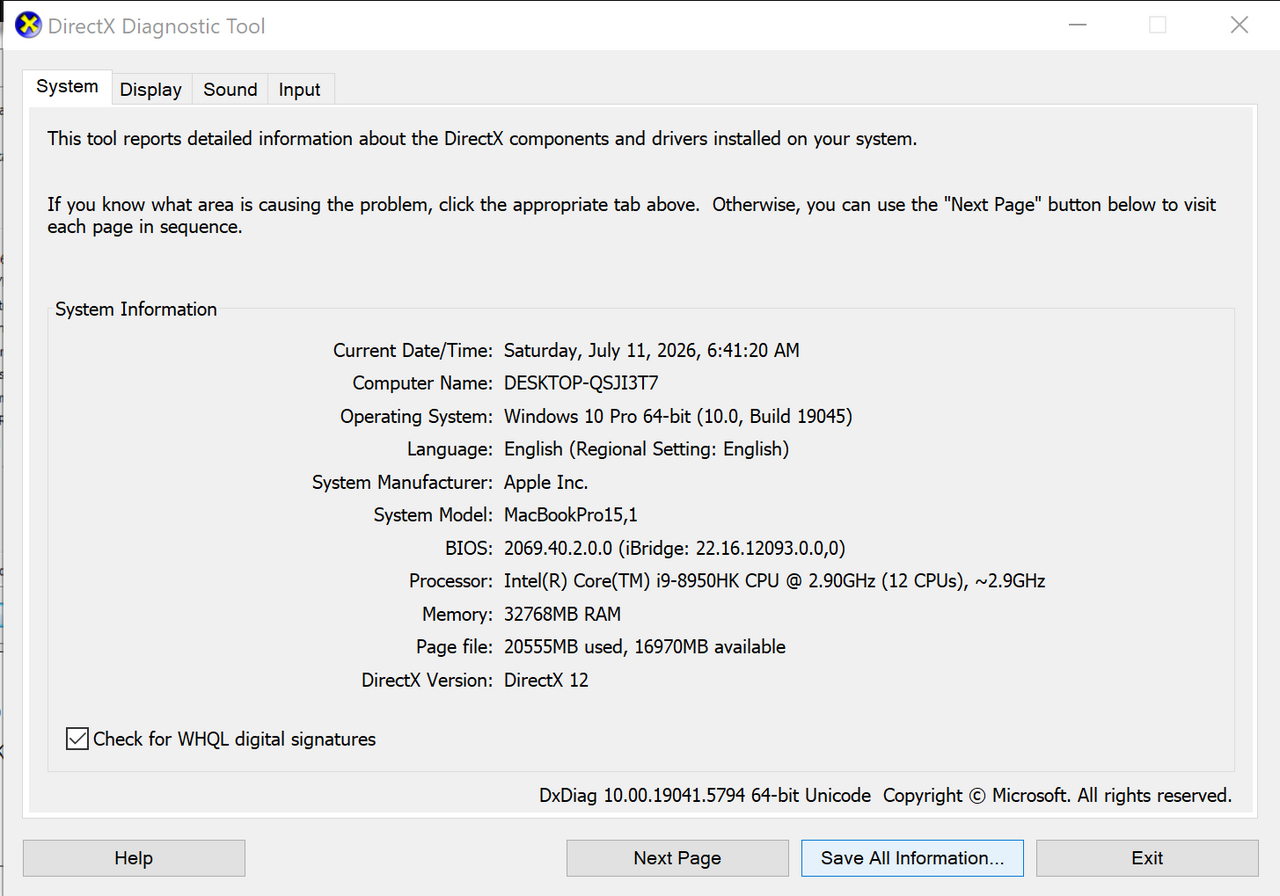Click the Current Date/Time label
This screenshot has width=1280, height=896.
coord(413,350)
